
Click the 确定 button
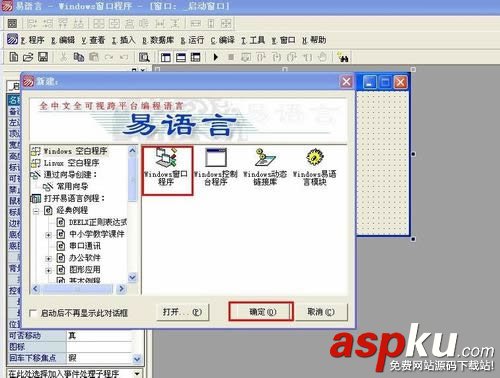pyautogui.click(x=261, y=312)
